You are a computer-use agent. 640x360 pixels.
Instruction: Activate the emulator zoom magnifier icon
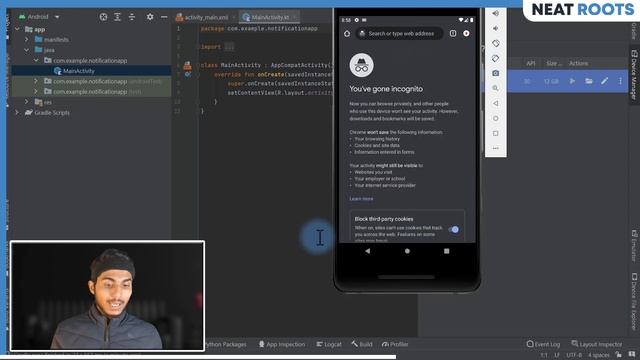coord(496,88)
